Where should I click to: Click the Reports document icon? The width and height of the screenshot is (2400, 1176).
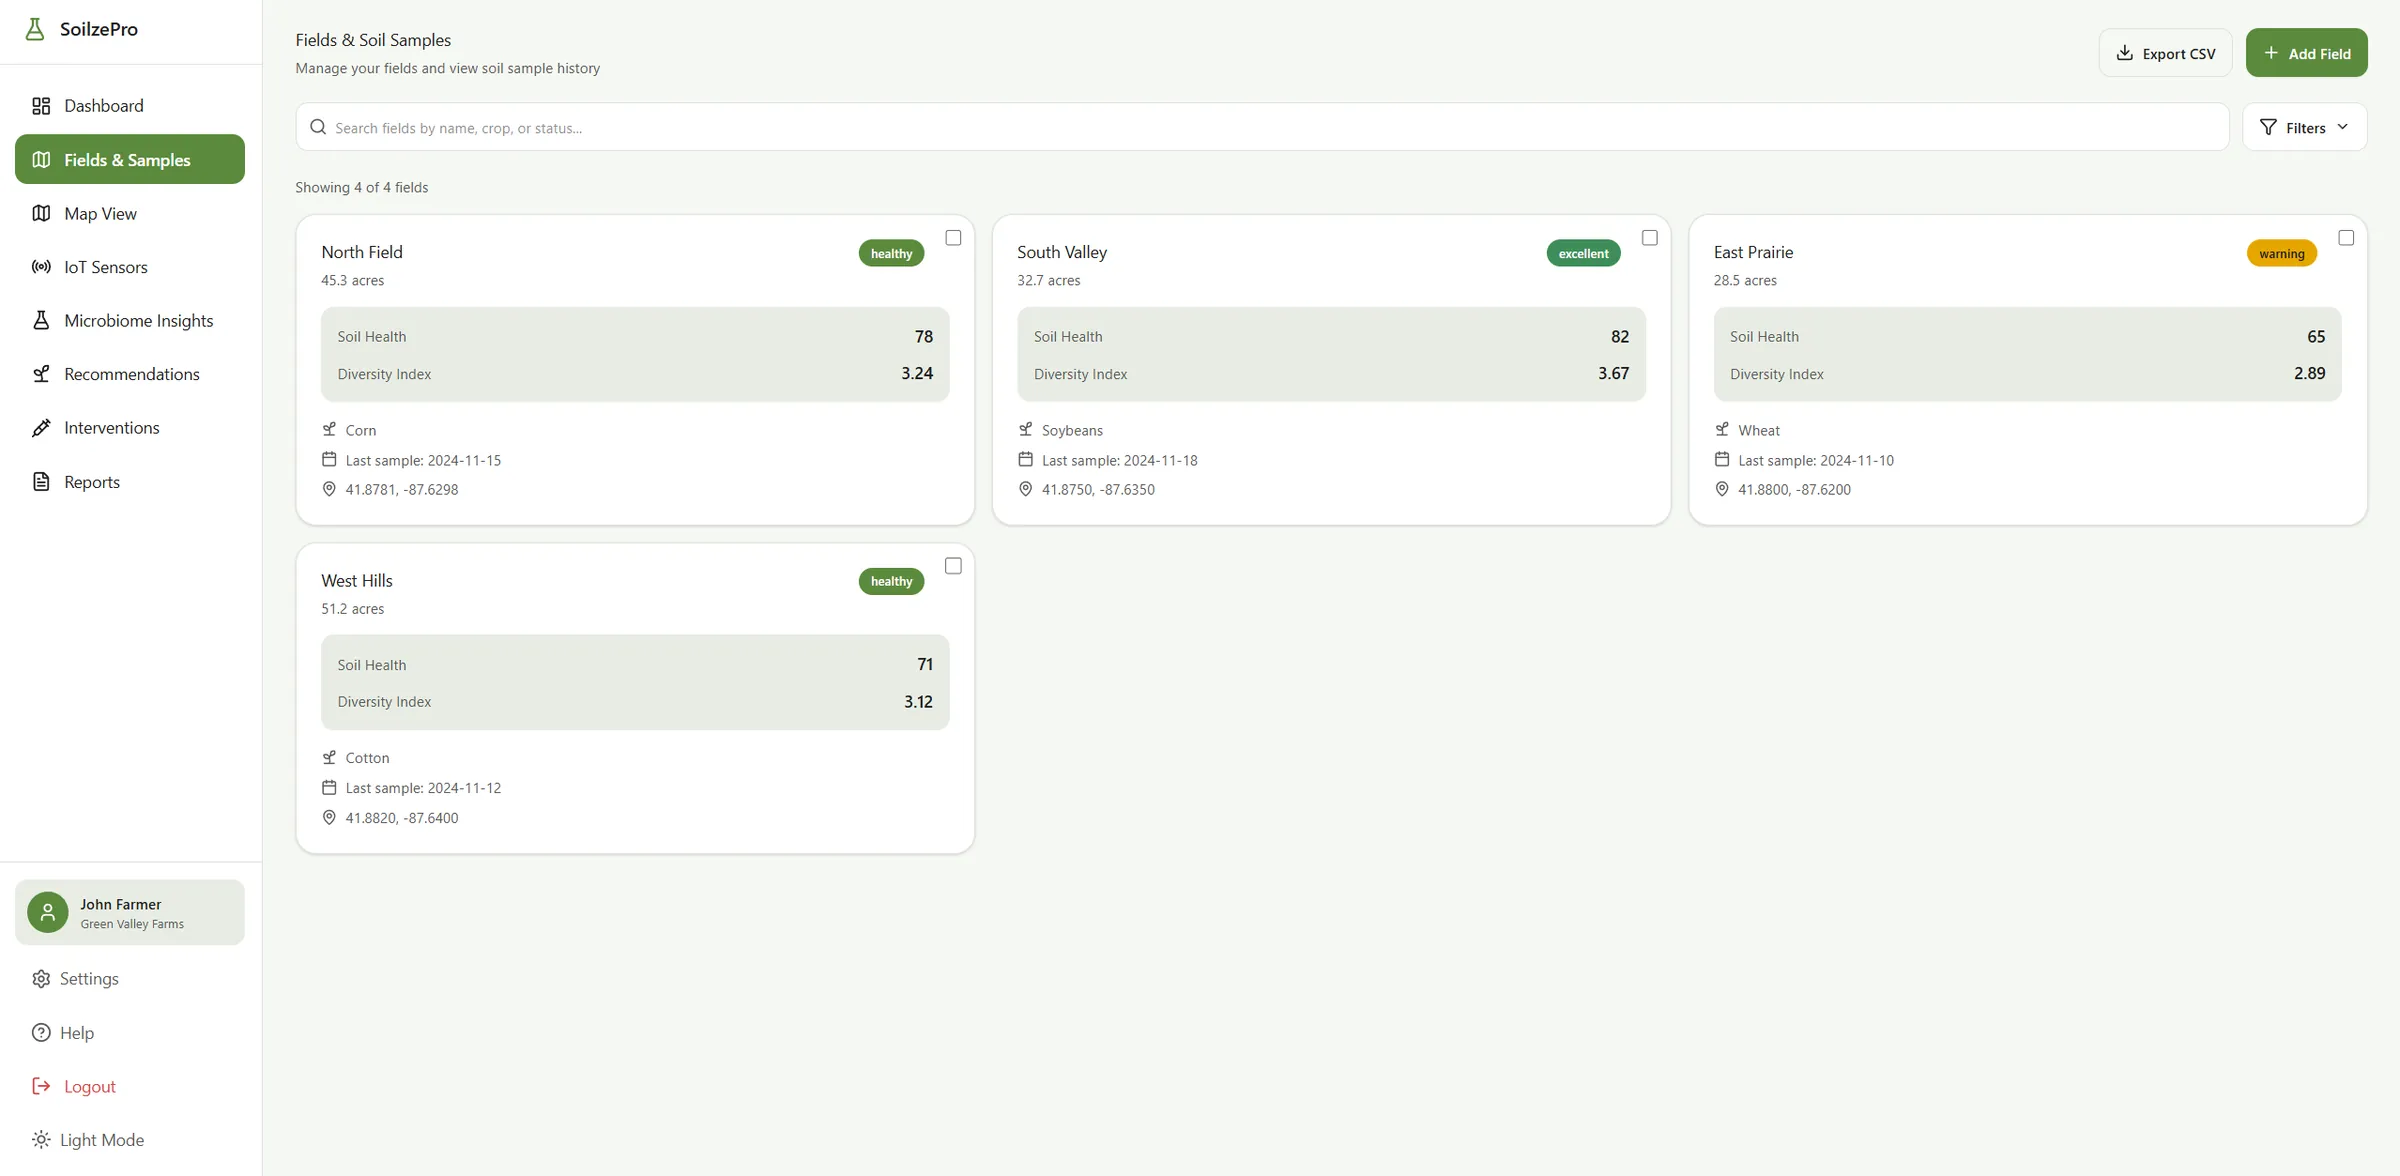coord(41,482)
